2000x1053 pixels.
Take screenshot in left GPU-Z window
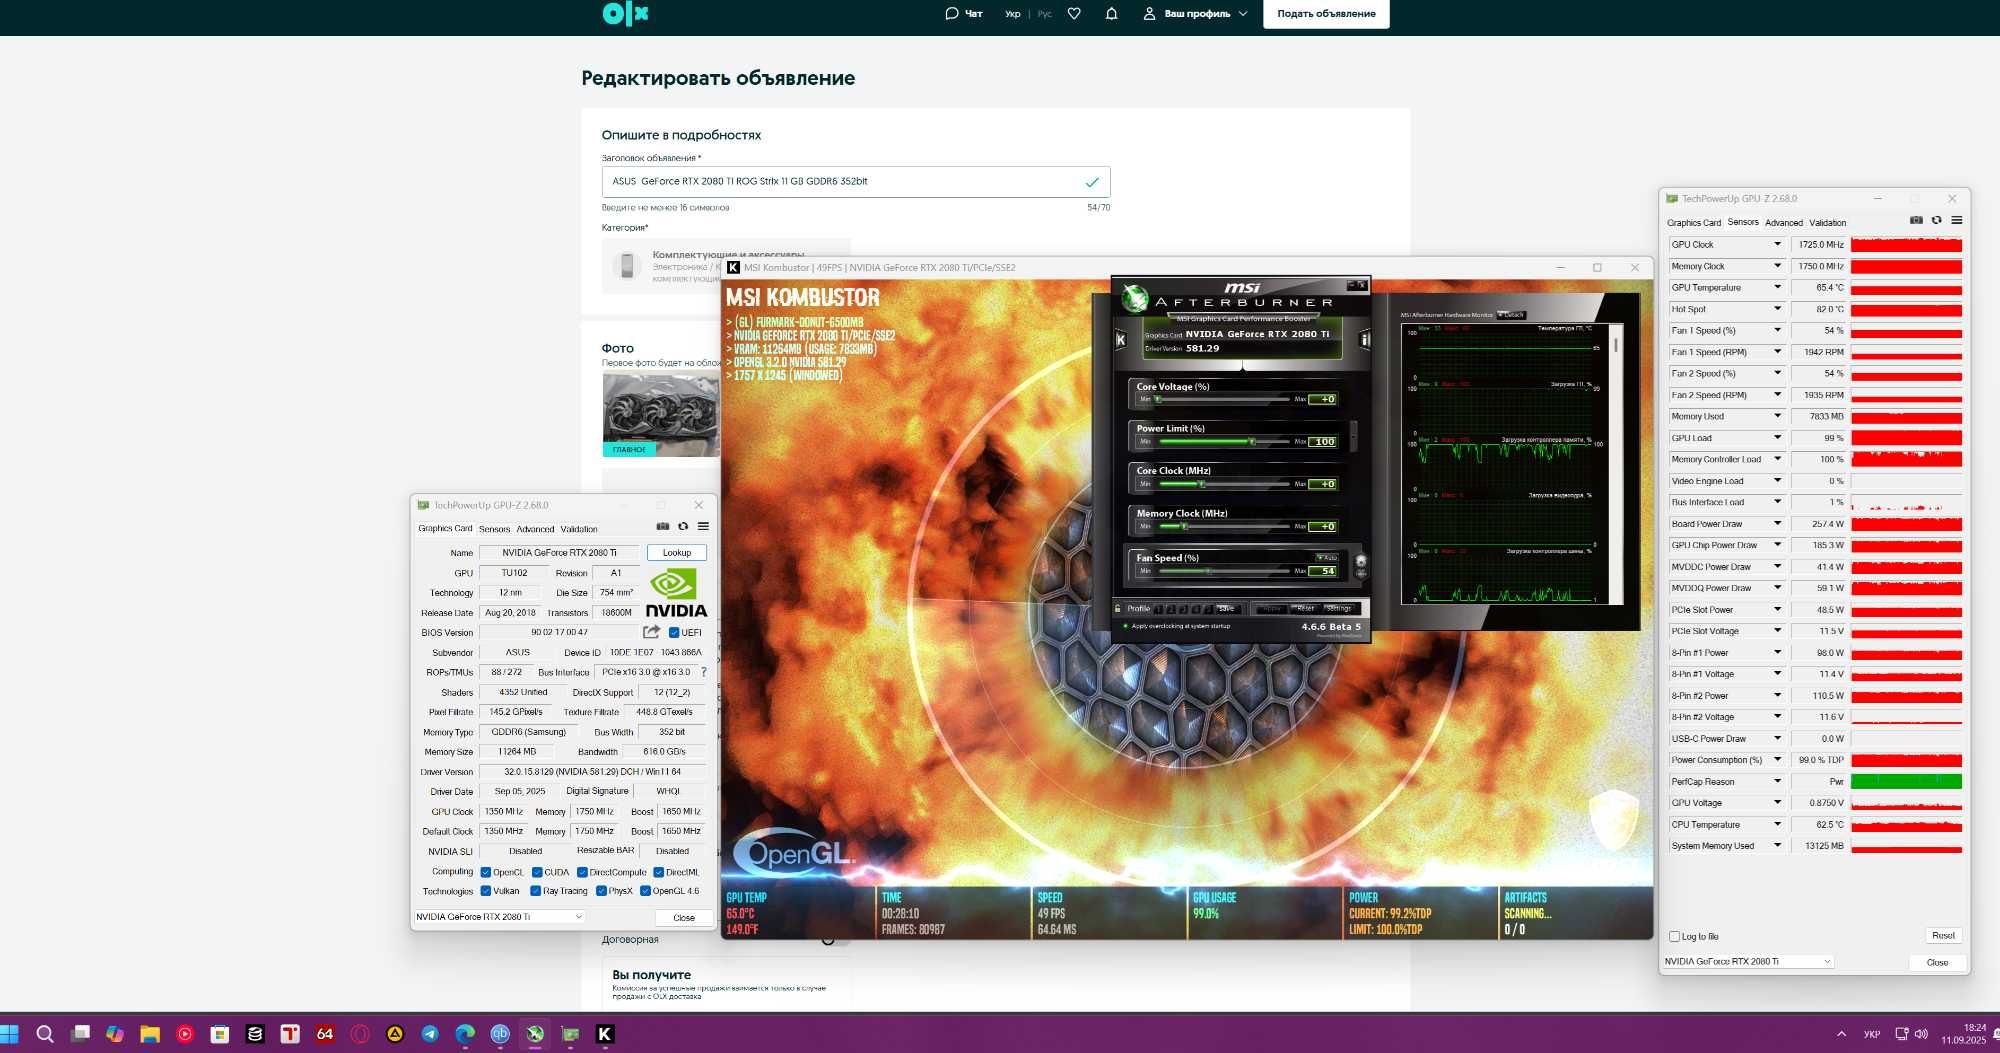(x=662, y=526)
